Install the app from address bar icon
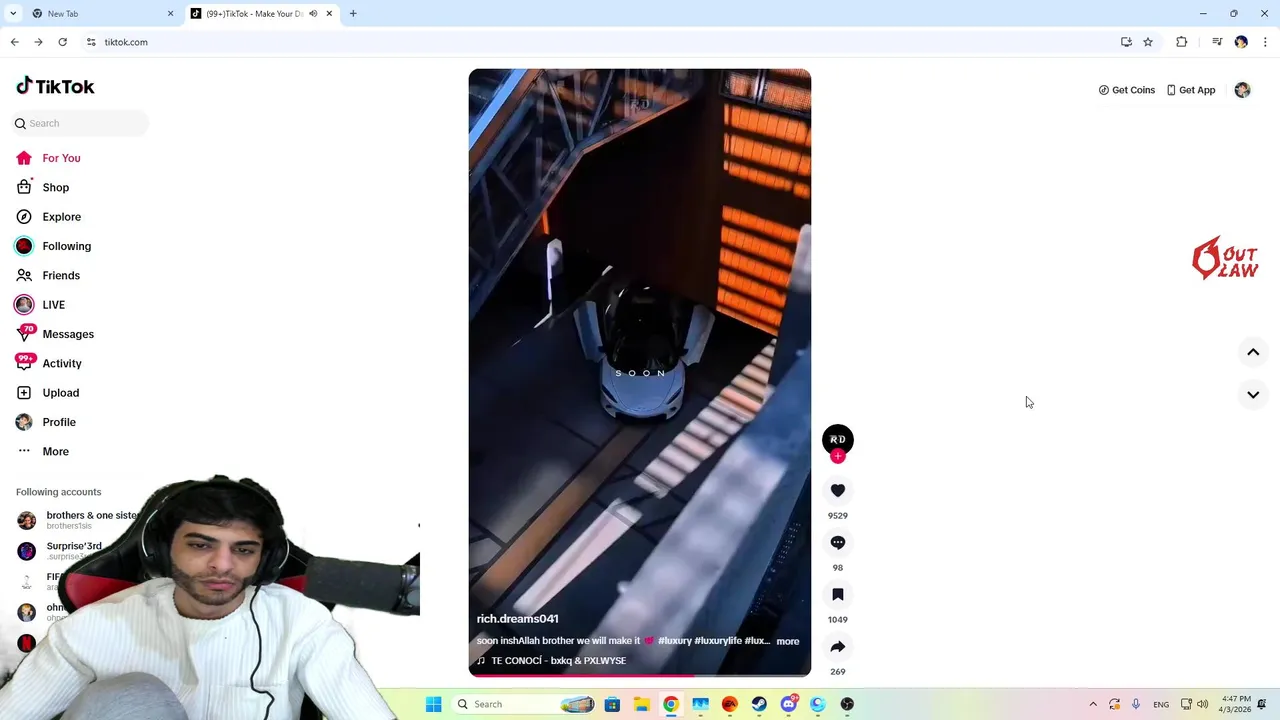This screenshot has width=1280, height=720. click(x=1126, y=42)
